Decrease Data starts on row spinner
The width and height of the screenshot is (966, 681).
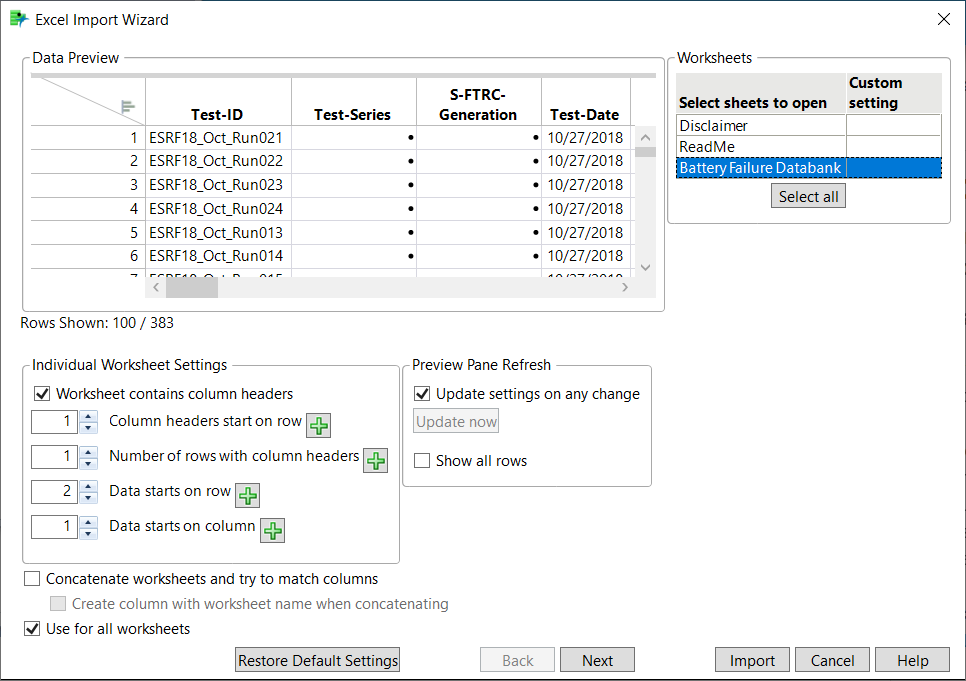pyautogui.click(x=89, y=497)
